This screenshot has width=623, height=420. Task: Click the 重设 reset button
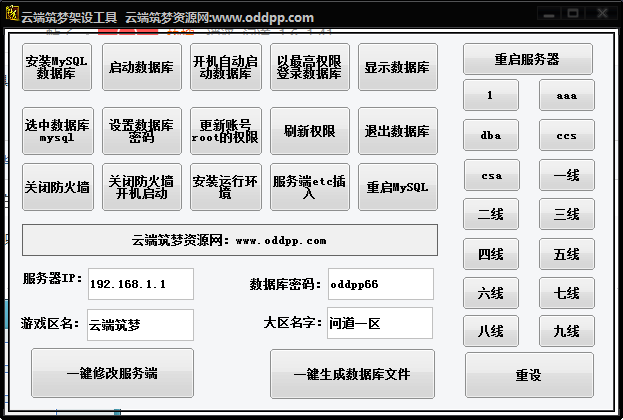point(529,375)
